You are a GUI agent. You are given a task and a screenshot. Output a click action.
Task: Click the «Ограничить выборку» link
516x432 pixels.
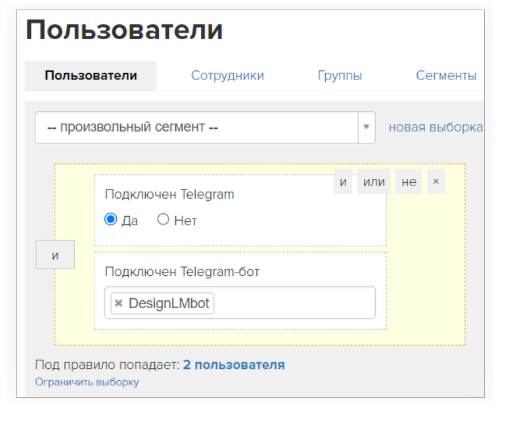pyautogui.click(x=87, y=382)
